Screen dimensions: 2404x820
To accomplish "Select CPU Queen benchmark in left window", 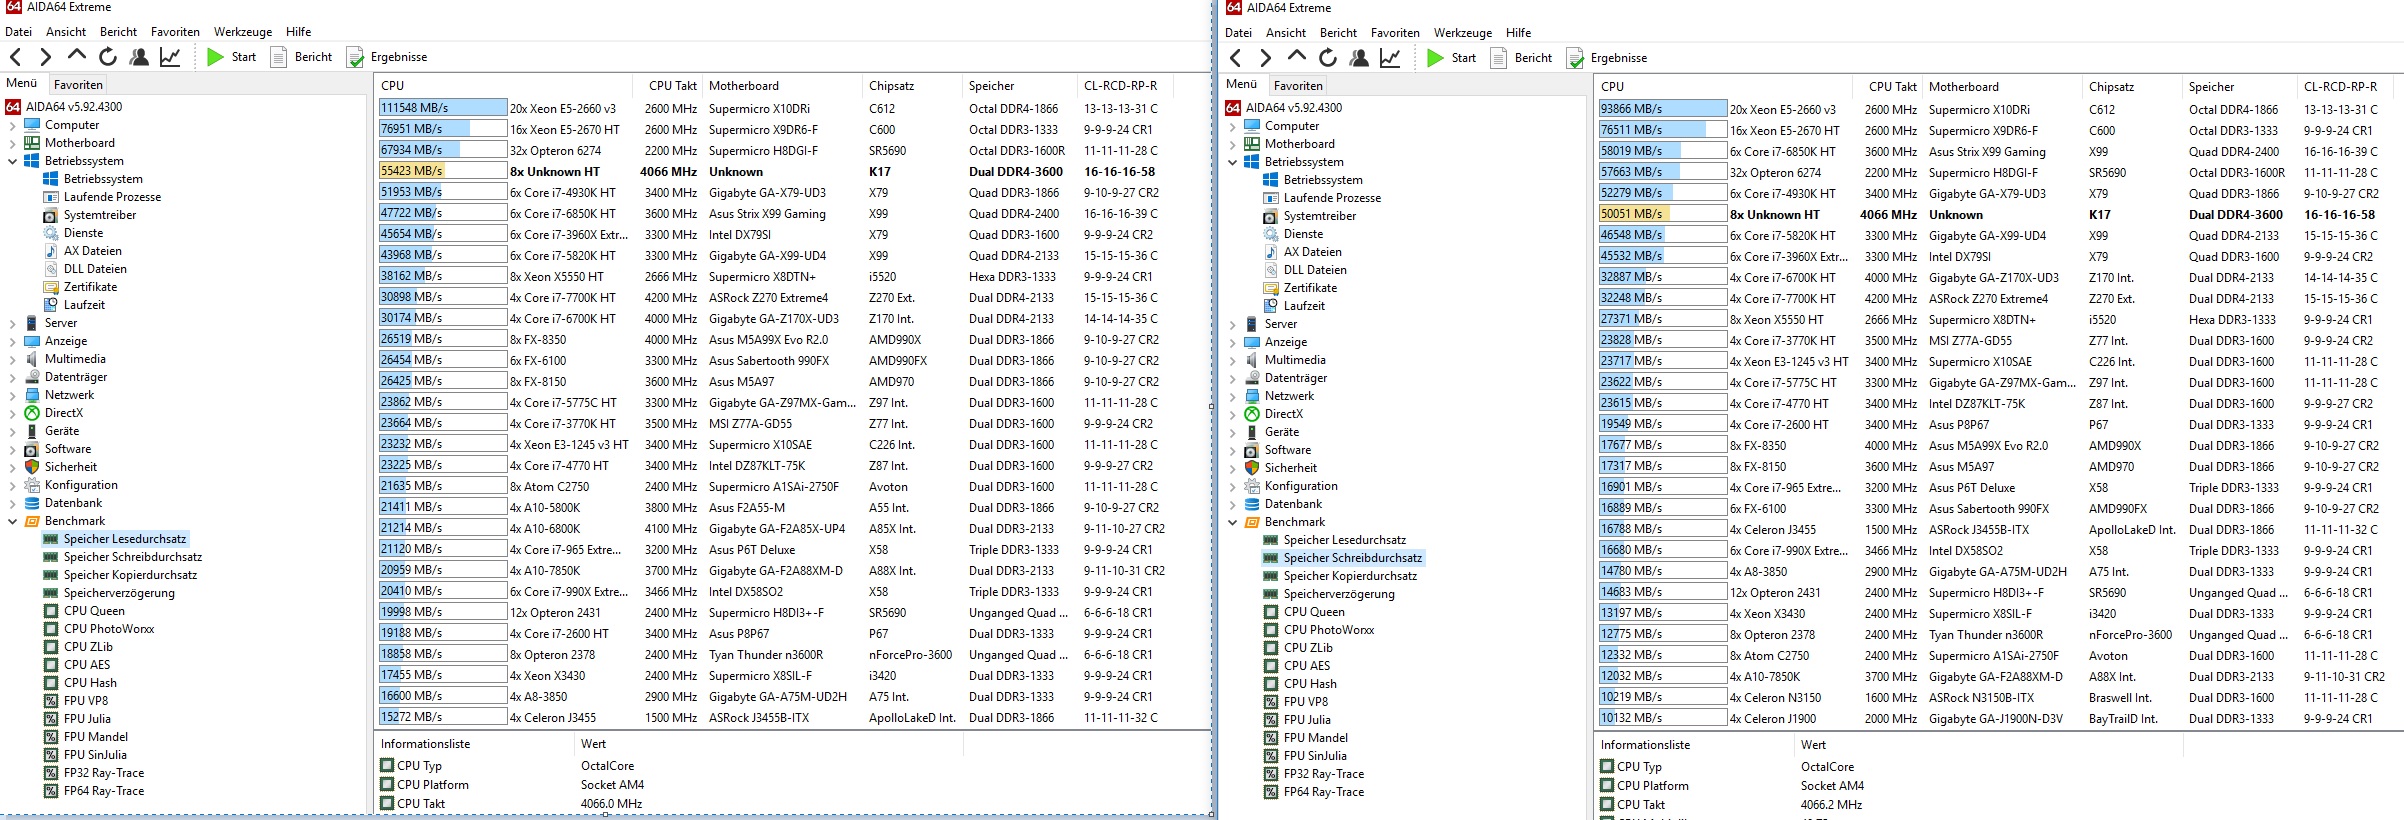I will coord(94,611).
